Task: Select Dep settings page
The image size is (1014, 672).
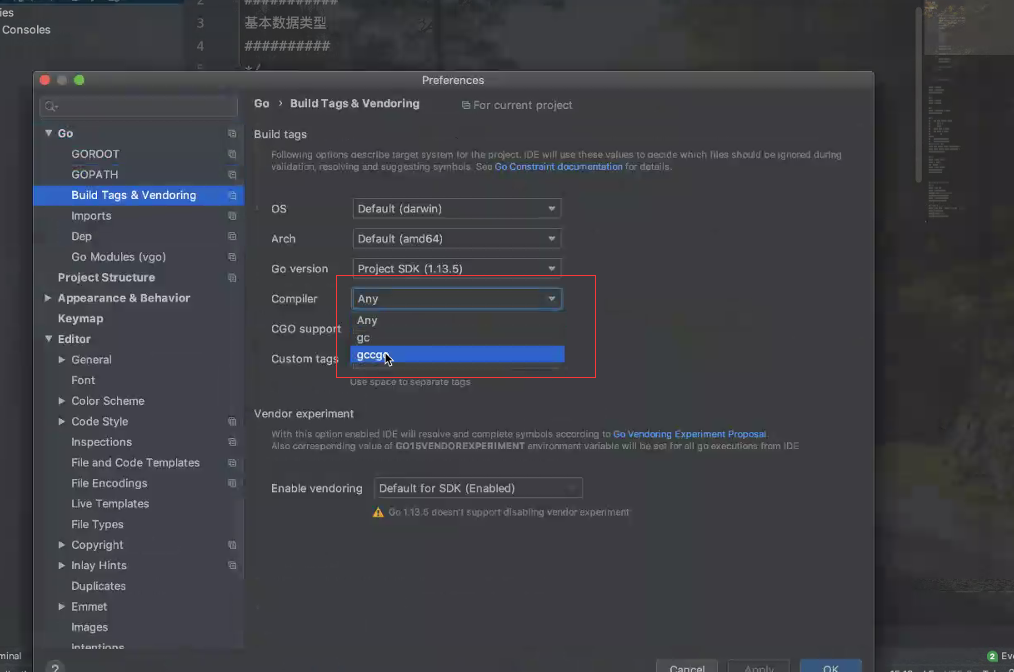Action: point(81,237)
